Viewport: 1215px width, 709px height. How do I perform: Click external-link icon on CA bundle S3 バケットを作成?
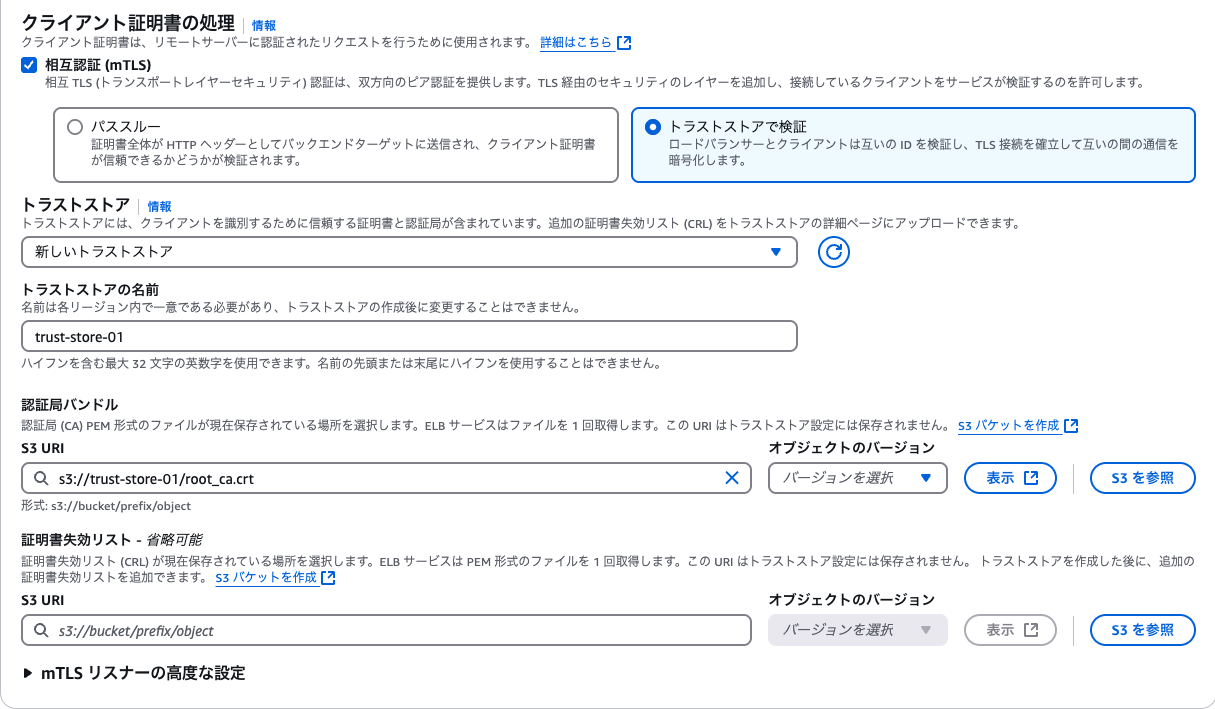(1071, 425)
